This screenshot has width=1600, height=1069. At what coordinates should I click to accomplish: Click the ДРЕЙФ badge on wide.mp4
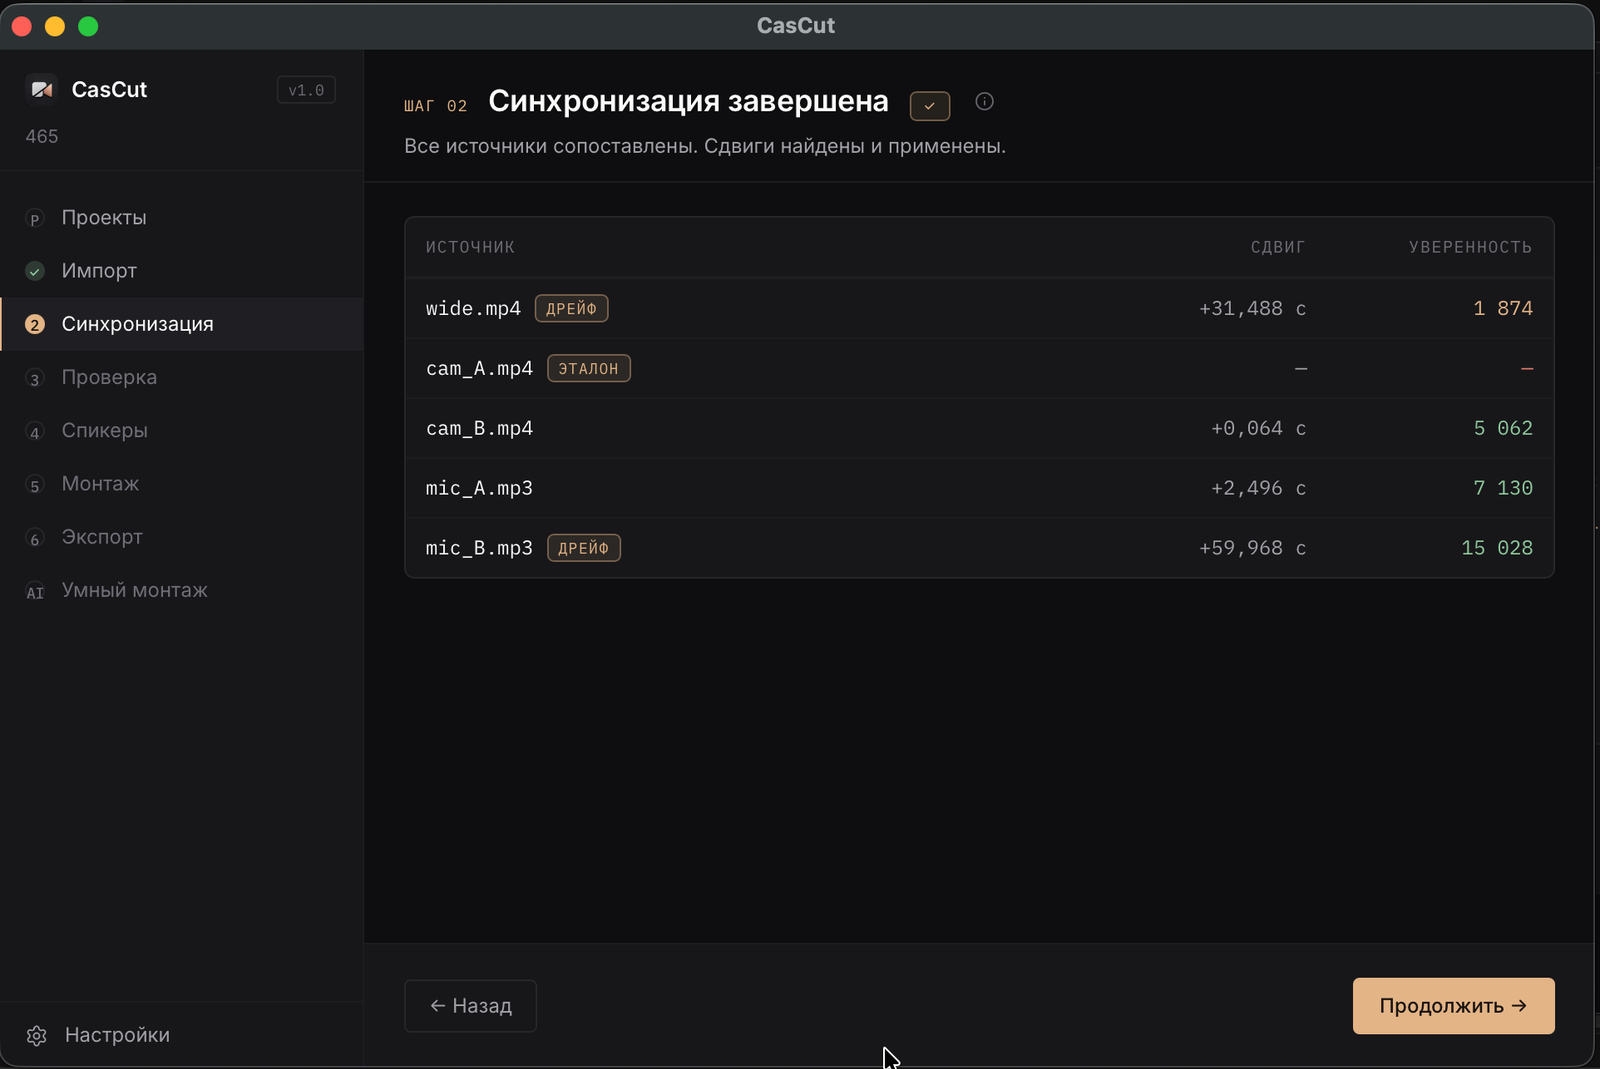(571, 308)
